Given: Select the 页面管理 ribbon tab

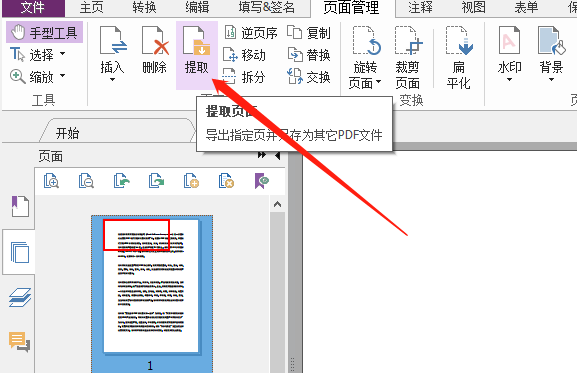Looking at the screenshot, I should (x=351, y=7).
